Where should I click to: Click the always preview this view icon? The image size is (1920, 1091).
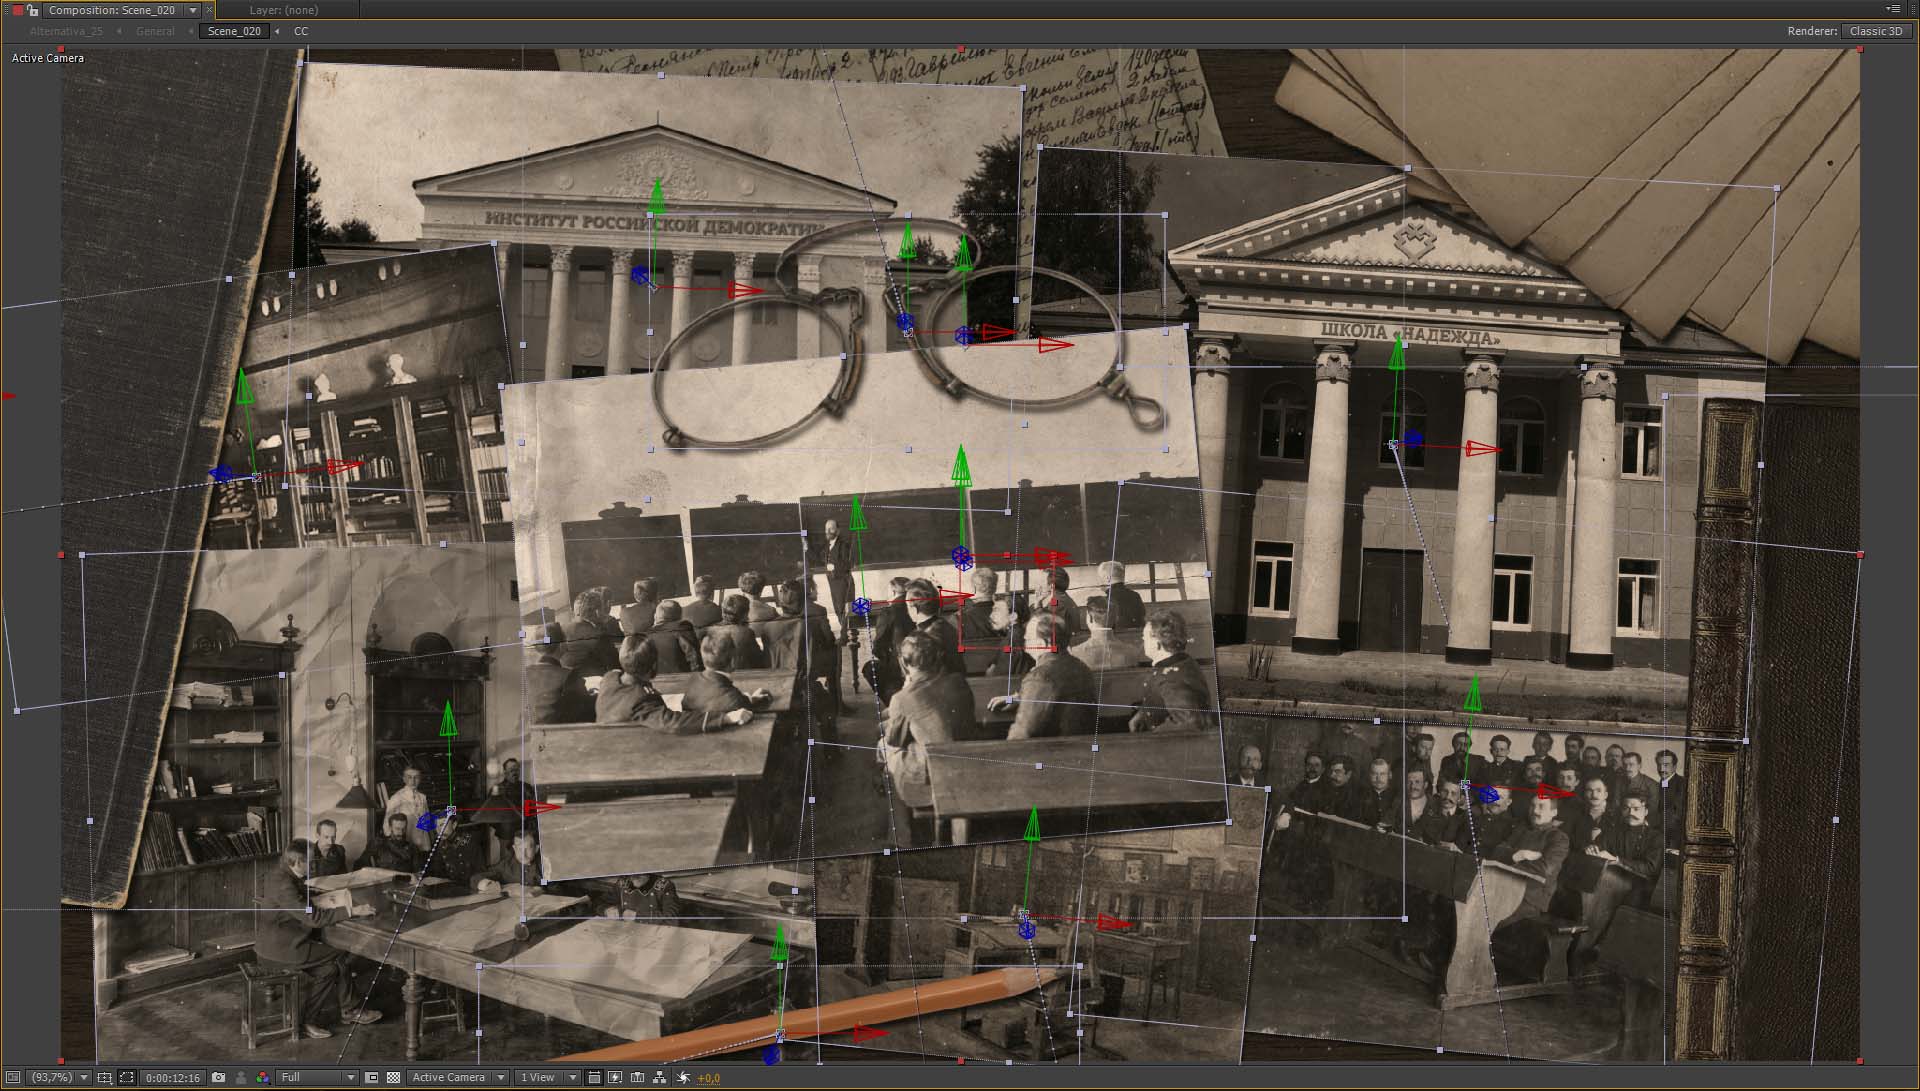coord(13,1077)
